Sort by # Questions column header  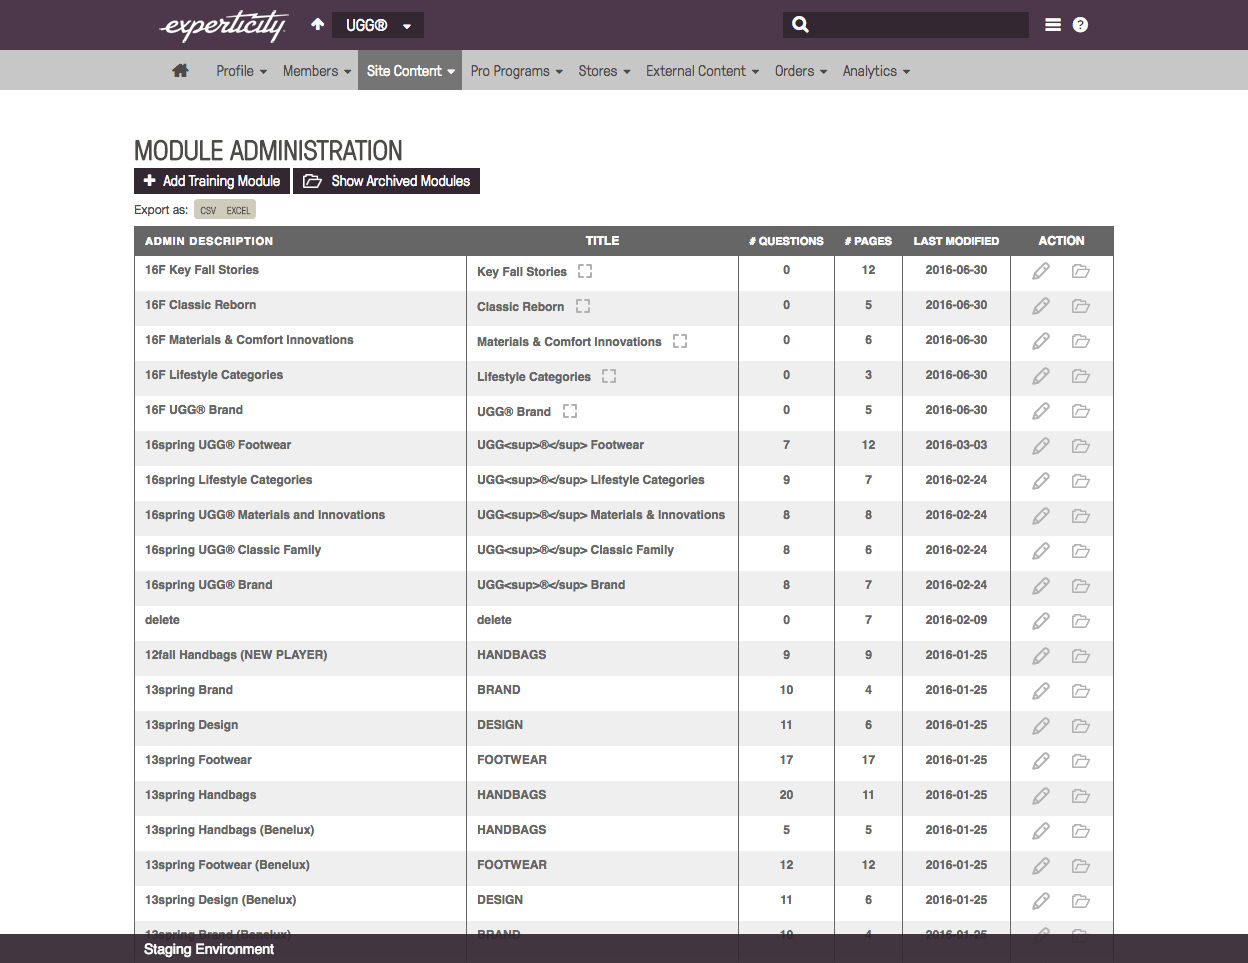[786, 241]
